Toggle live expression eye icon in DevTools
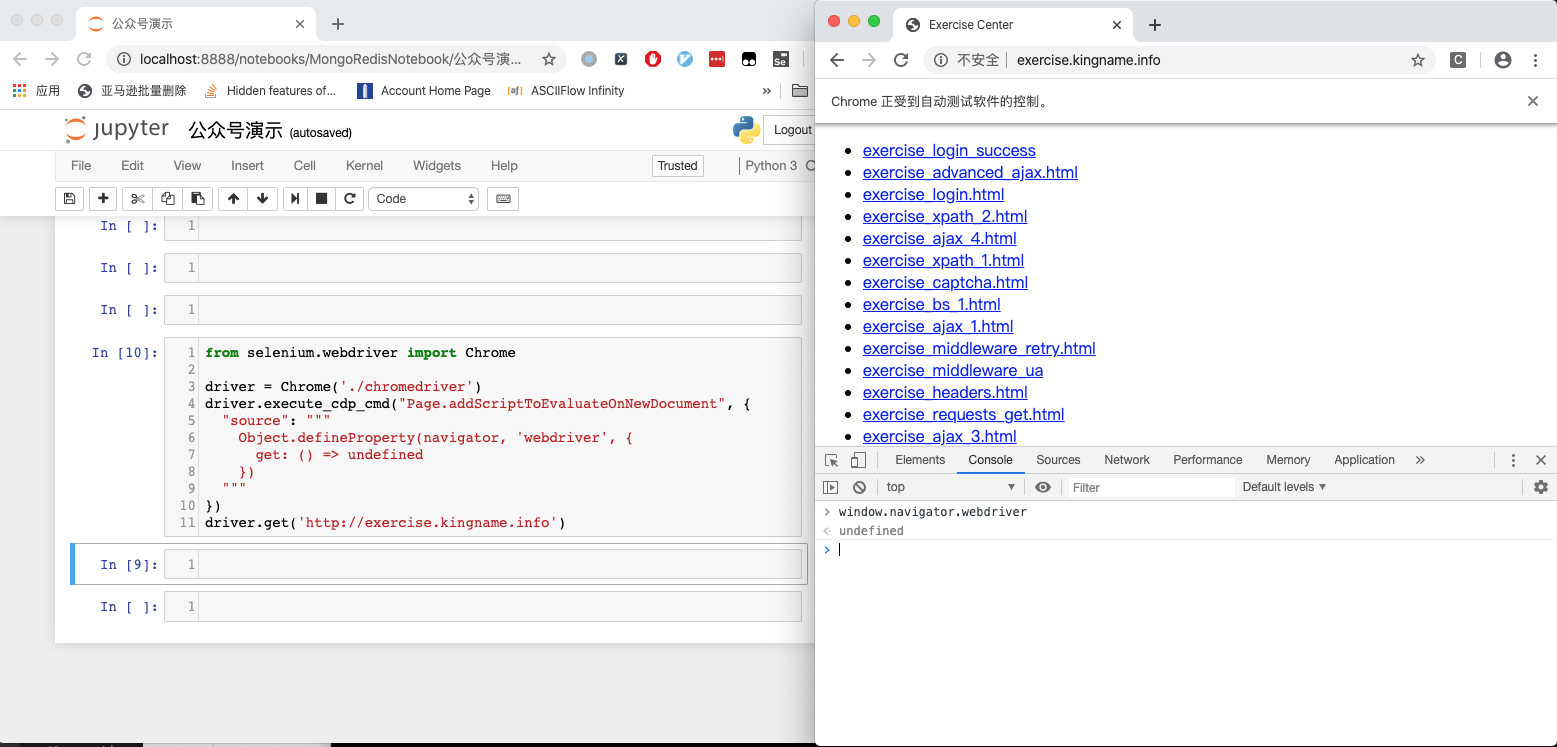 tap(1043, 487)
